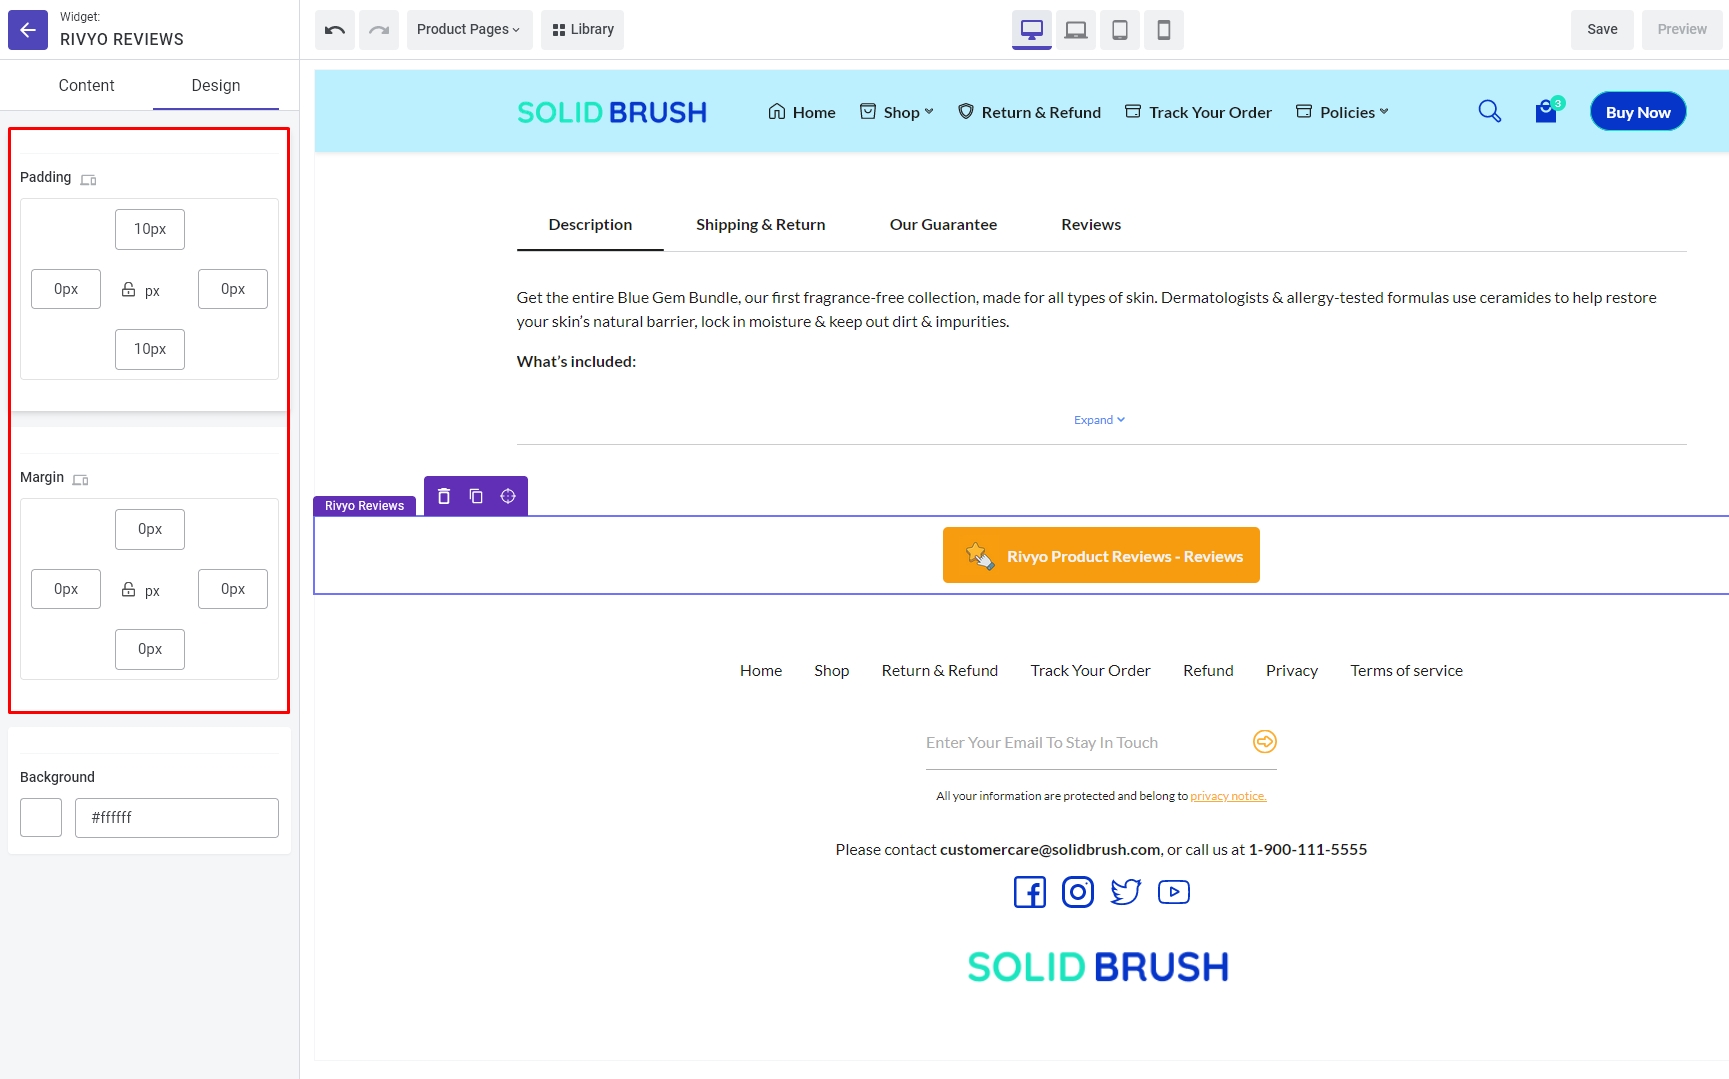
Task: Edit the top margin field
Action: [x=150, y=529]
